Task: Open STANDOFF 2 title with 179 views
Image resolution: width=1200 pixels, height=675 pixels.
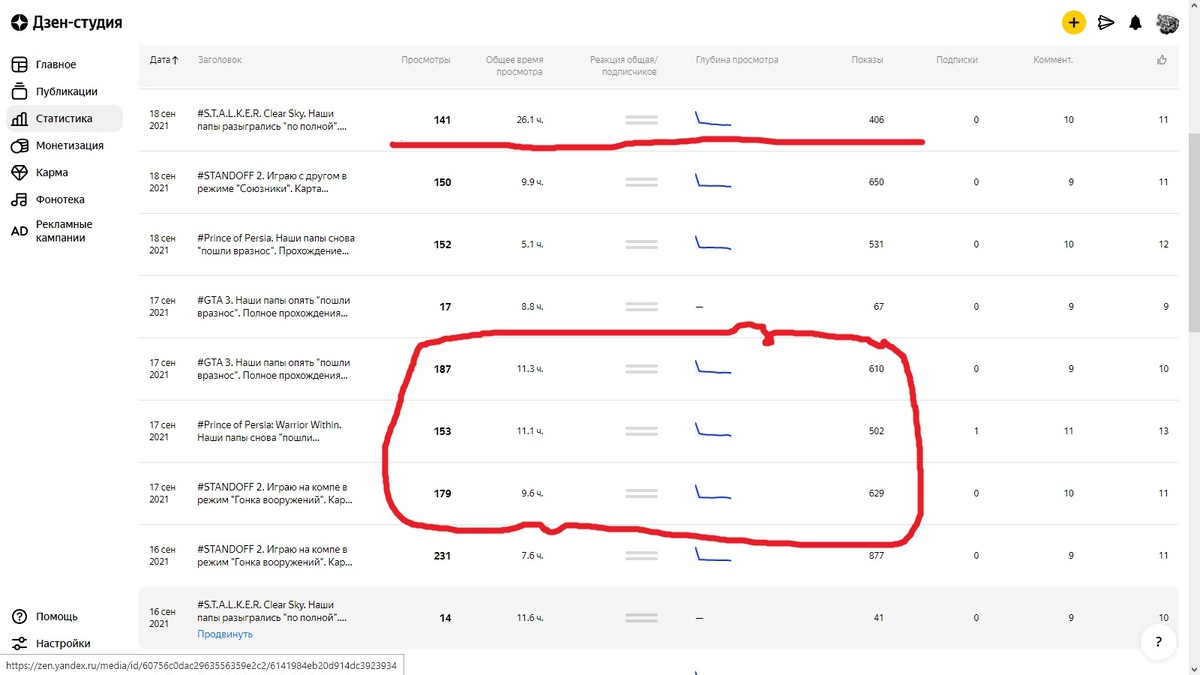Action: click(x=275, y=493)
